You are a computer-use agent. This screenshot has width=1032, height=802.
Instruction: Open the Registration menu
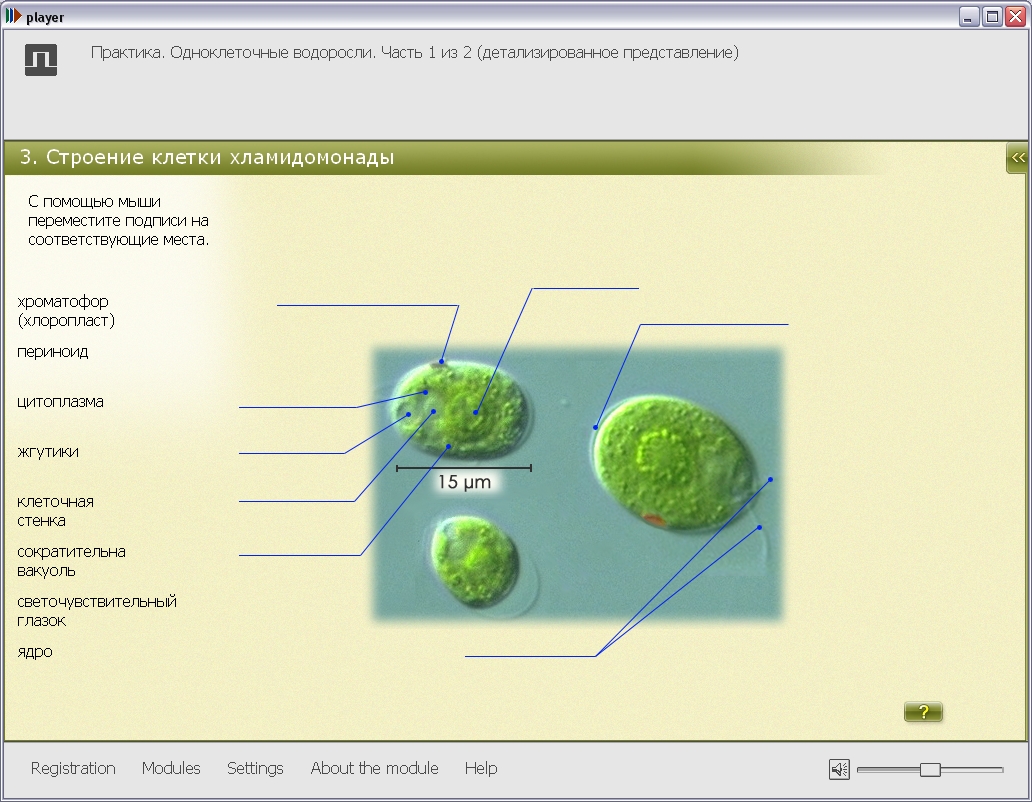tap(73, 768)
